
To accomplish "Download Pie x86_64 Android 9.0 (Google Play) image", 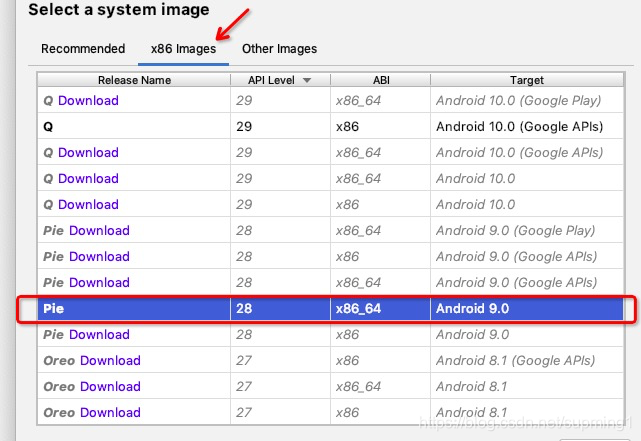I will pyautogui.click(x=99, y=231).
